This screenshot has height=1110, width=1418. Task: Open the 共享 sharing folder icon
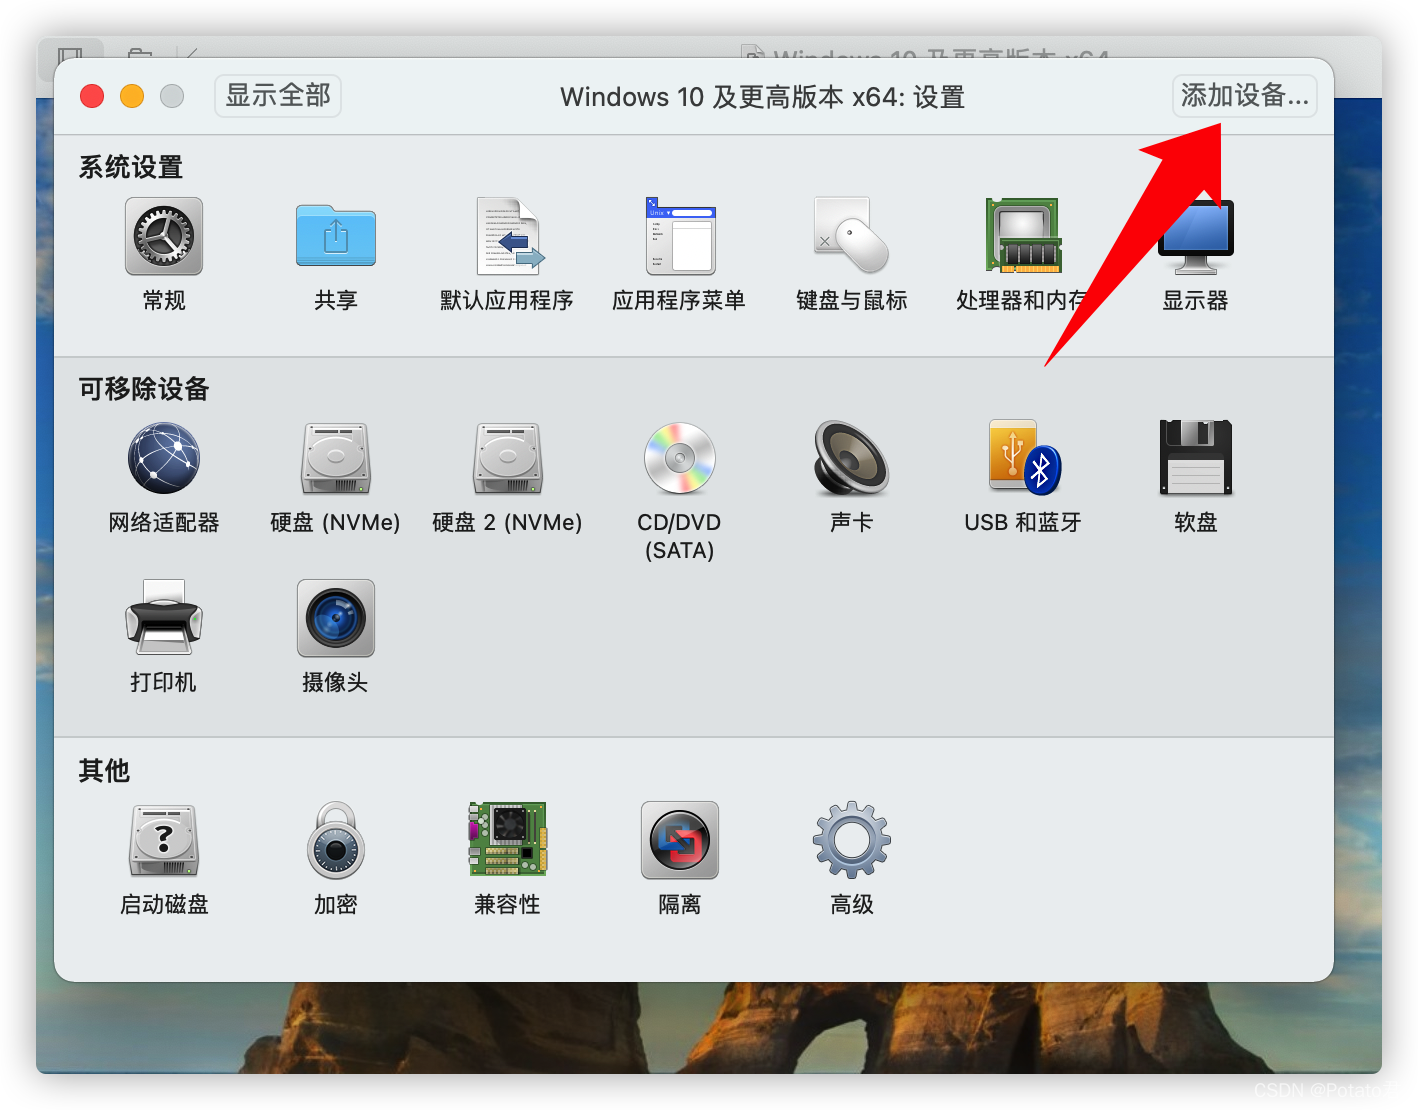point(336,237)
